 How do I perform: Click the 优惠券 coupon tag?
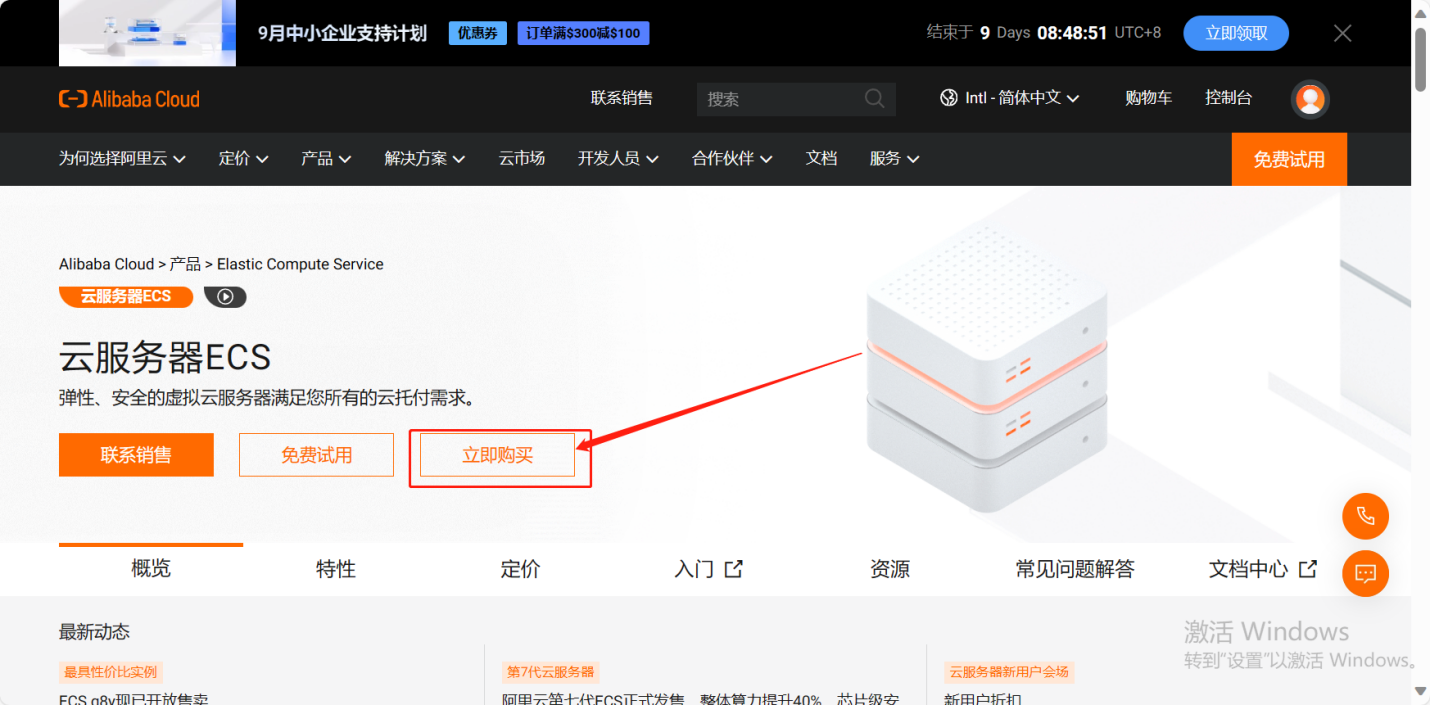478,33
